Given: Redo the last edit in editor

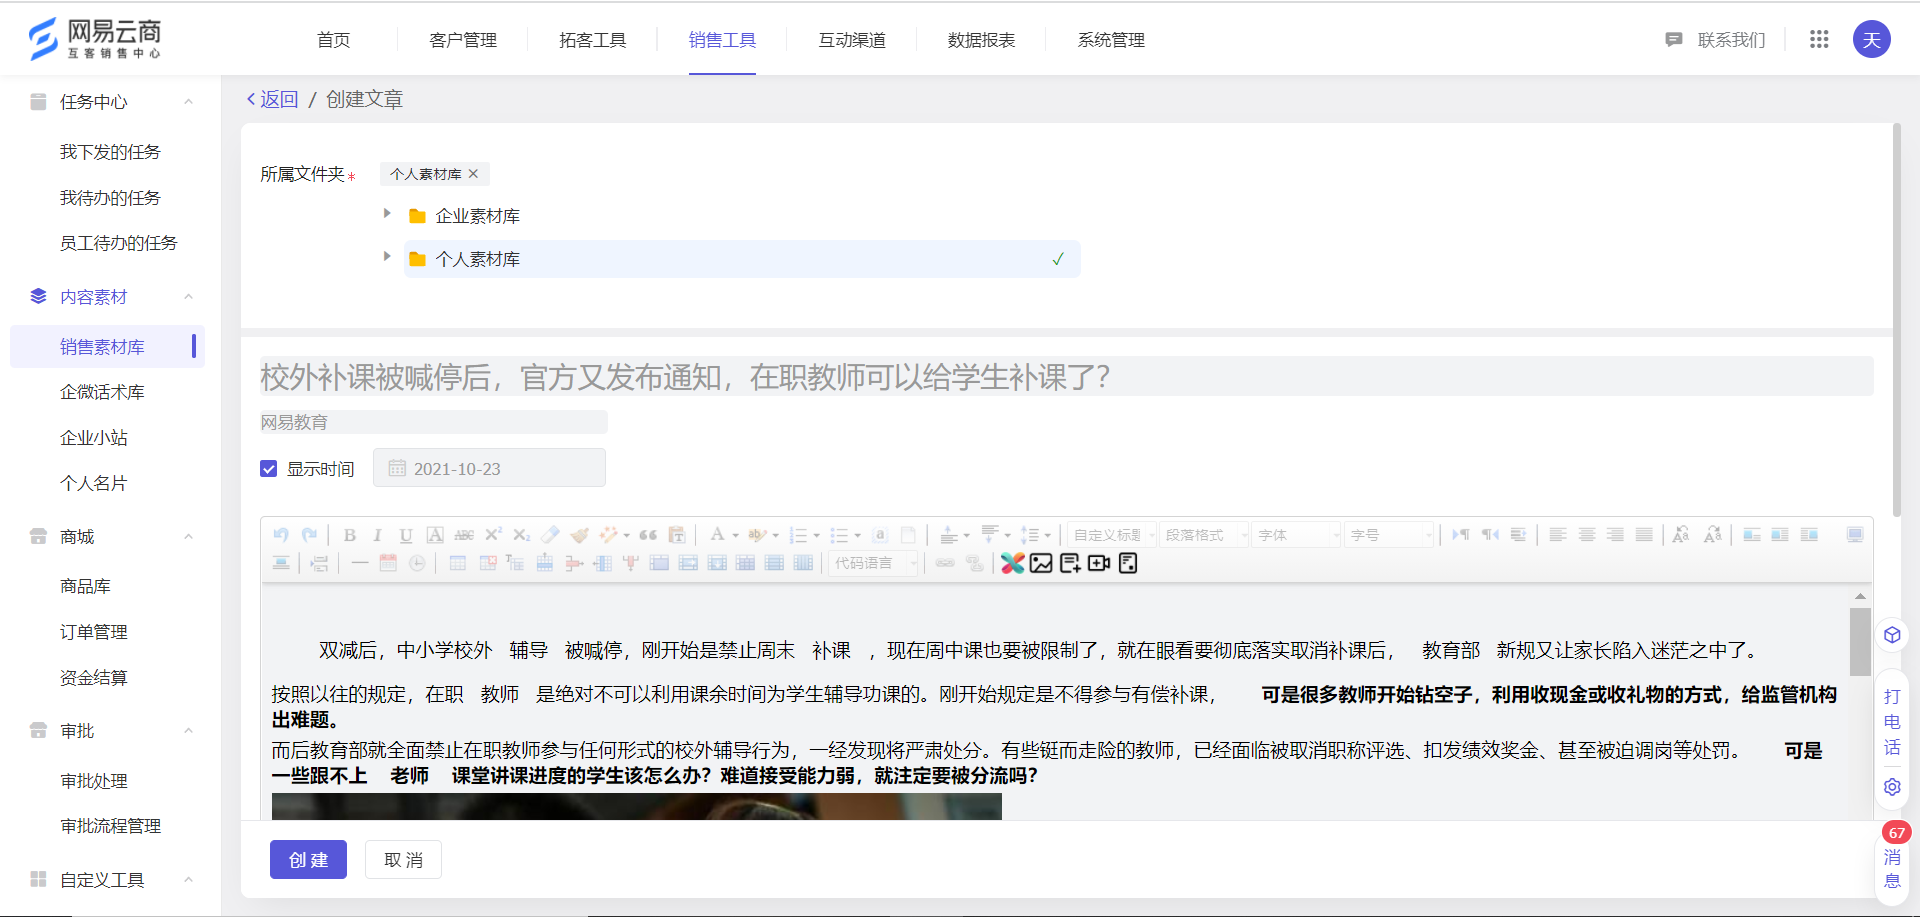Looking at the screenshot, I should 309,535.
